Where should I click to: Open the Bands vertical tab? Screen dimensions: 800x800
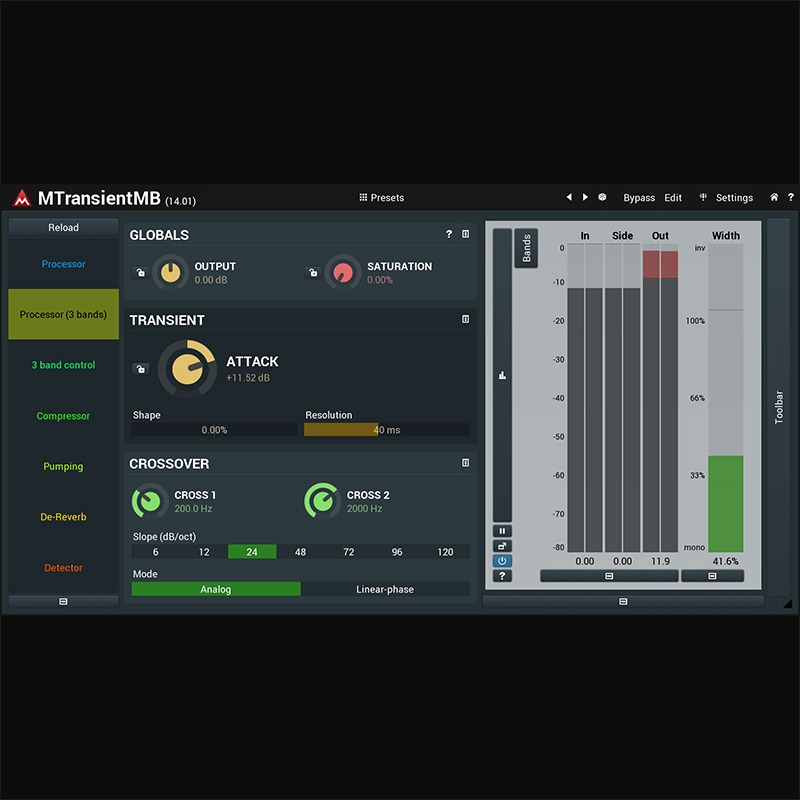click(x=526, y=248)
